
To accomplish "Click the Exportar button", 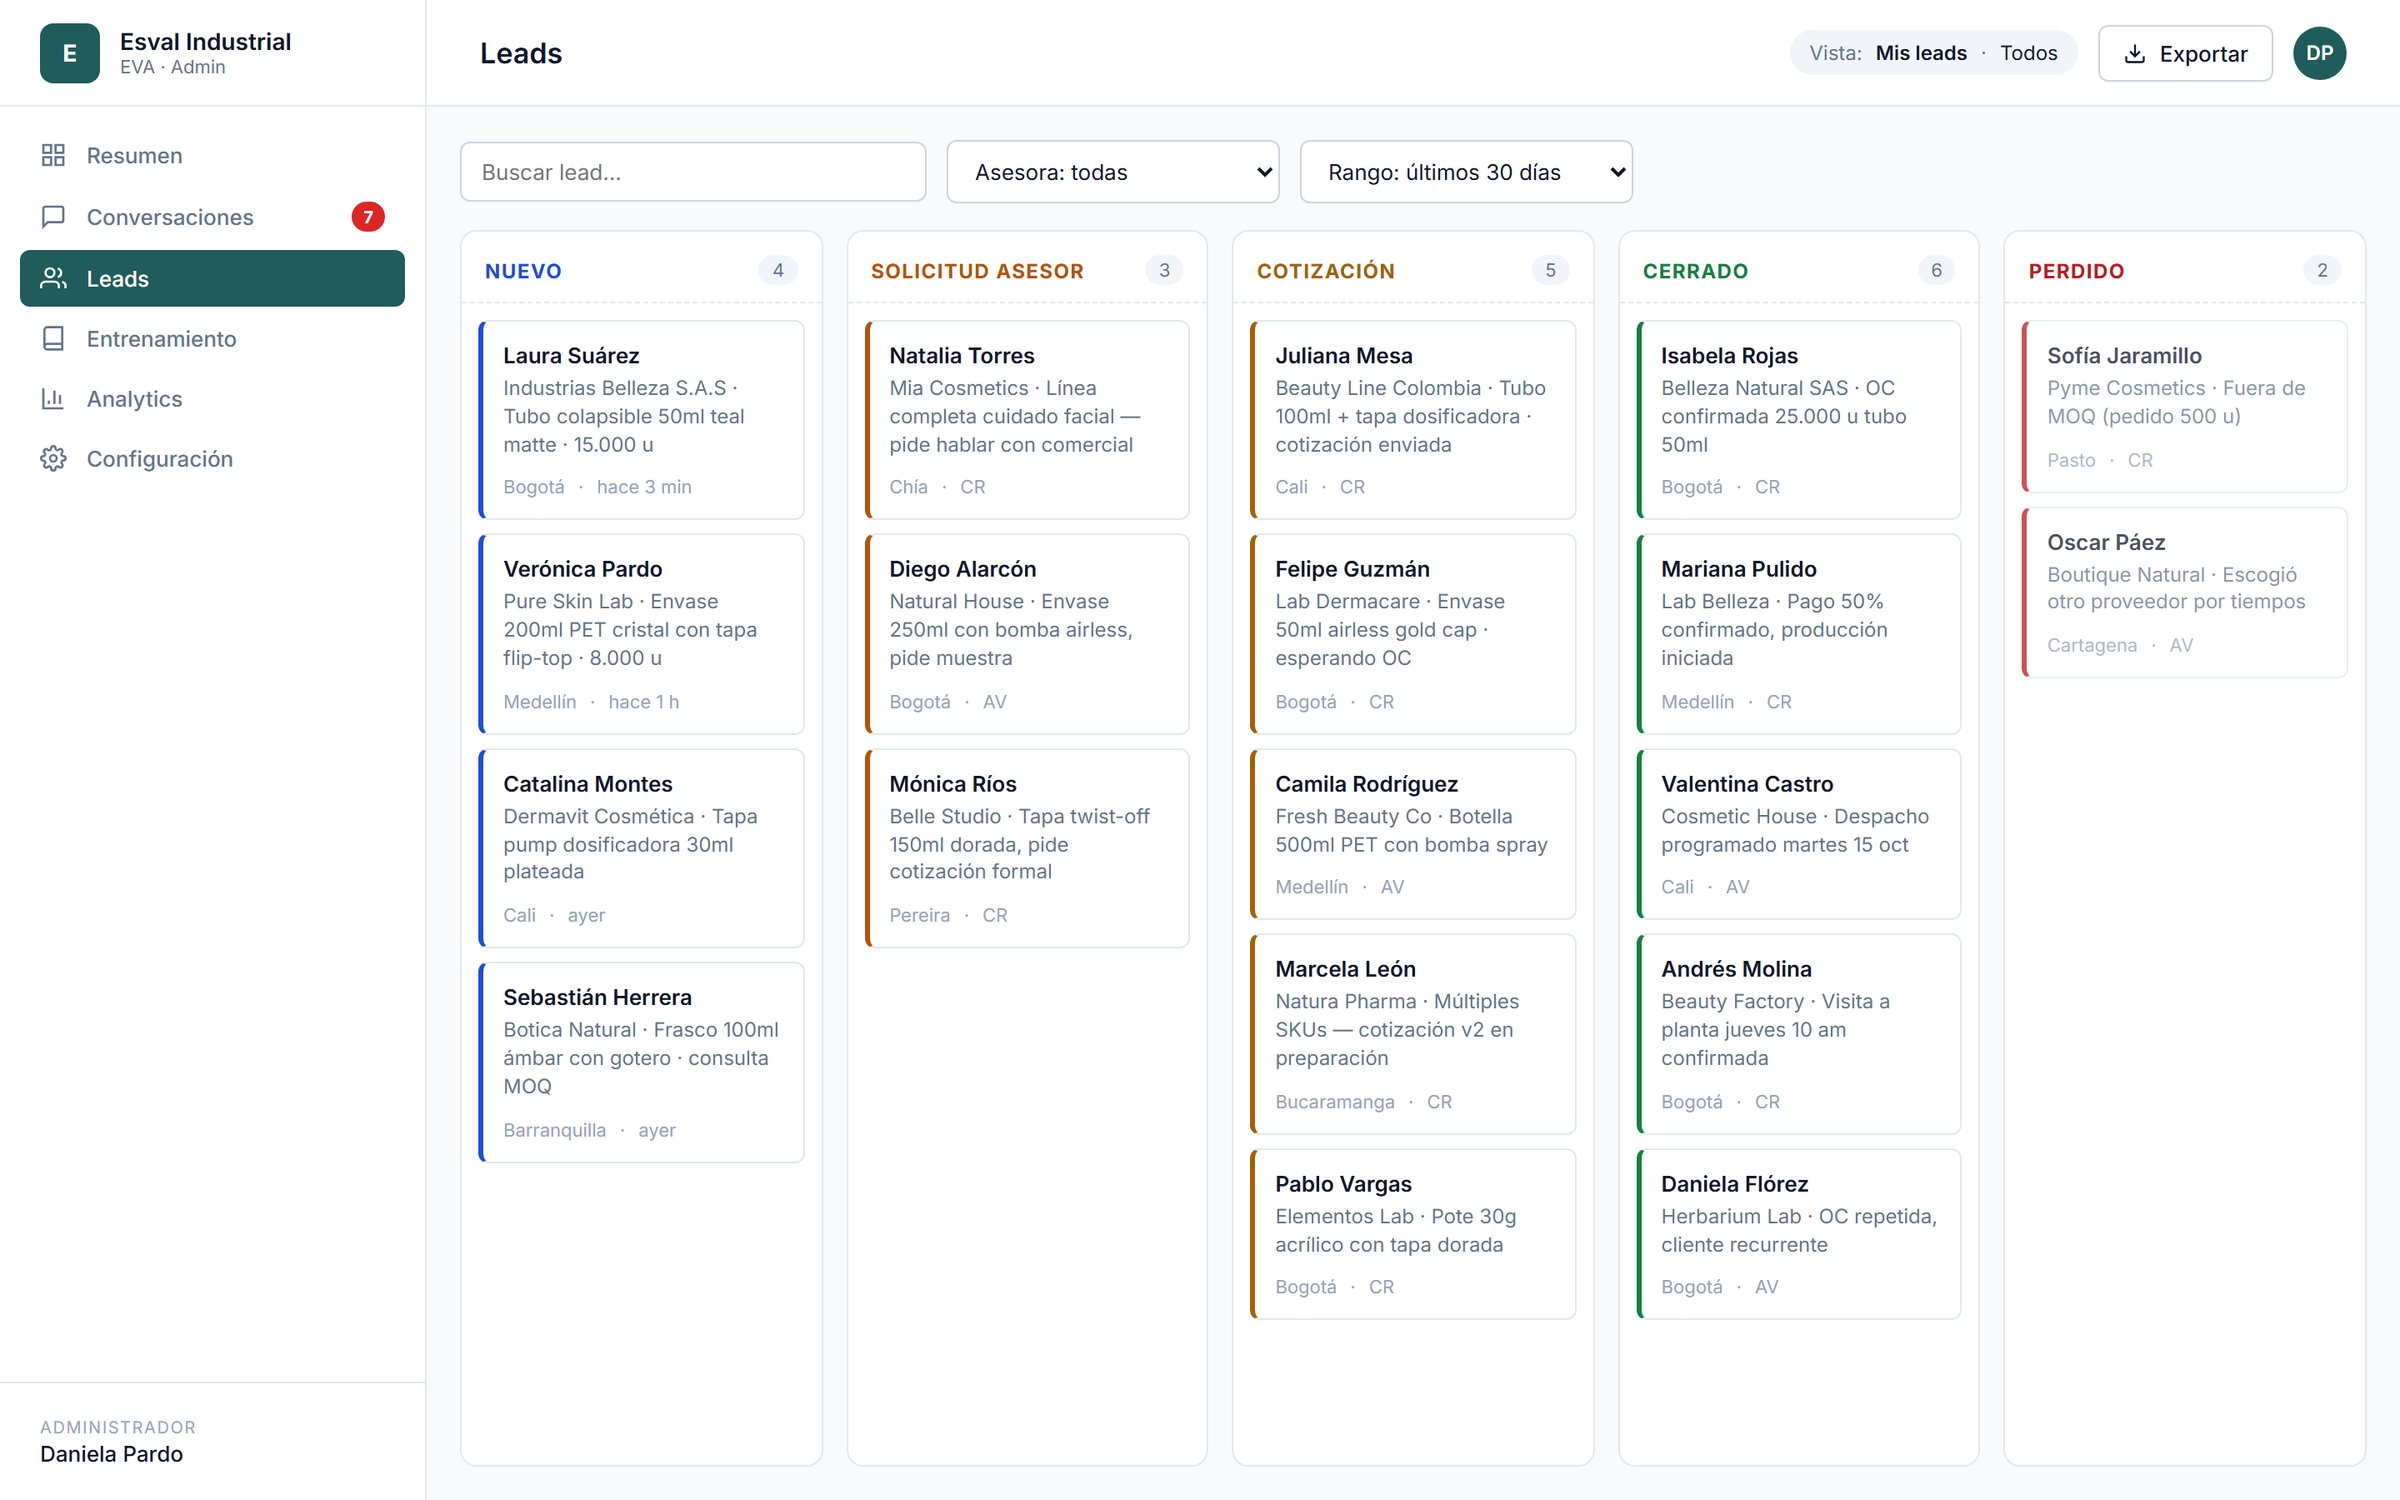I will [2184, 53].
